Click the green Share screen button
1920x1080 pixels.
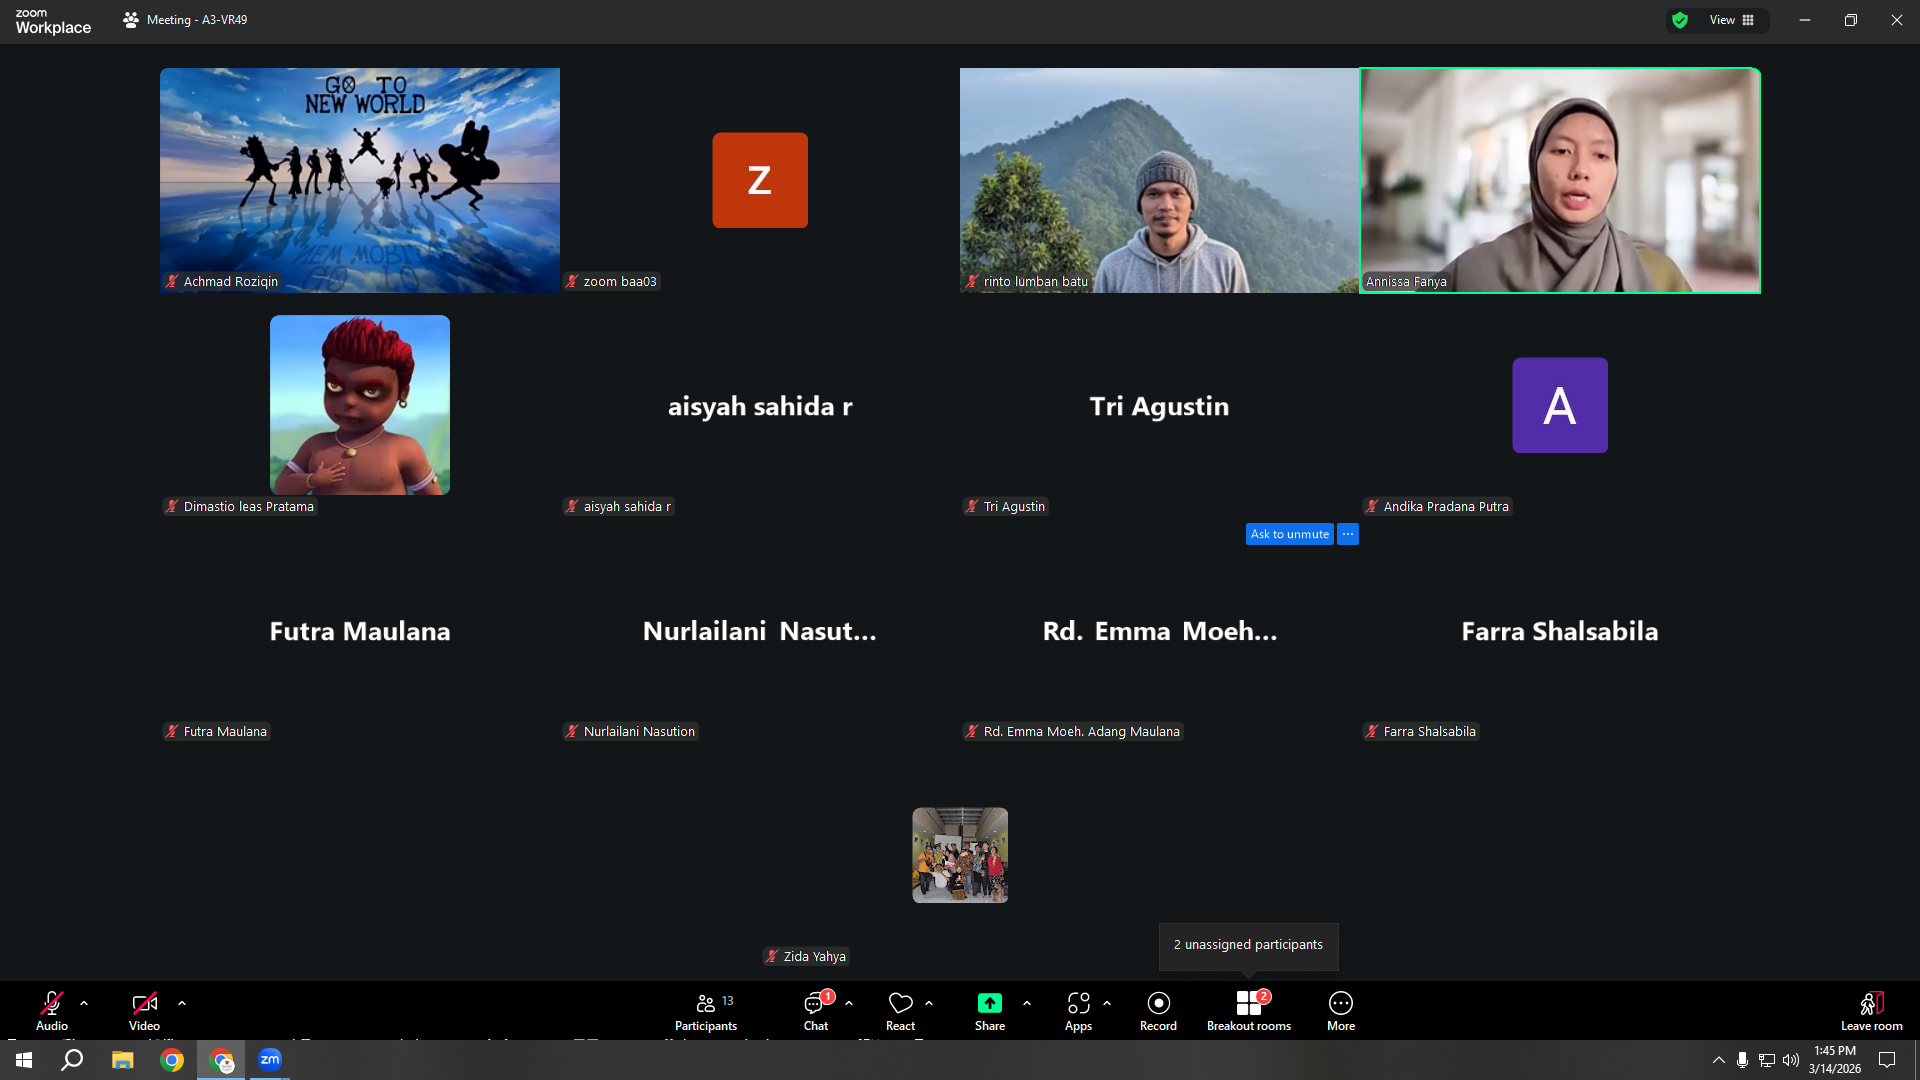pos(990,1010)
